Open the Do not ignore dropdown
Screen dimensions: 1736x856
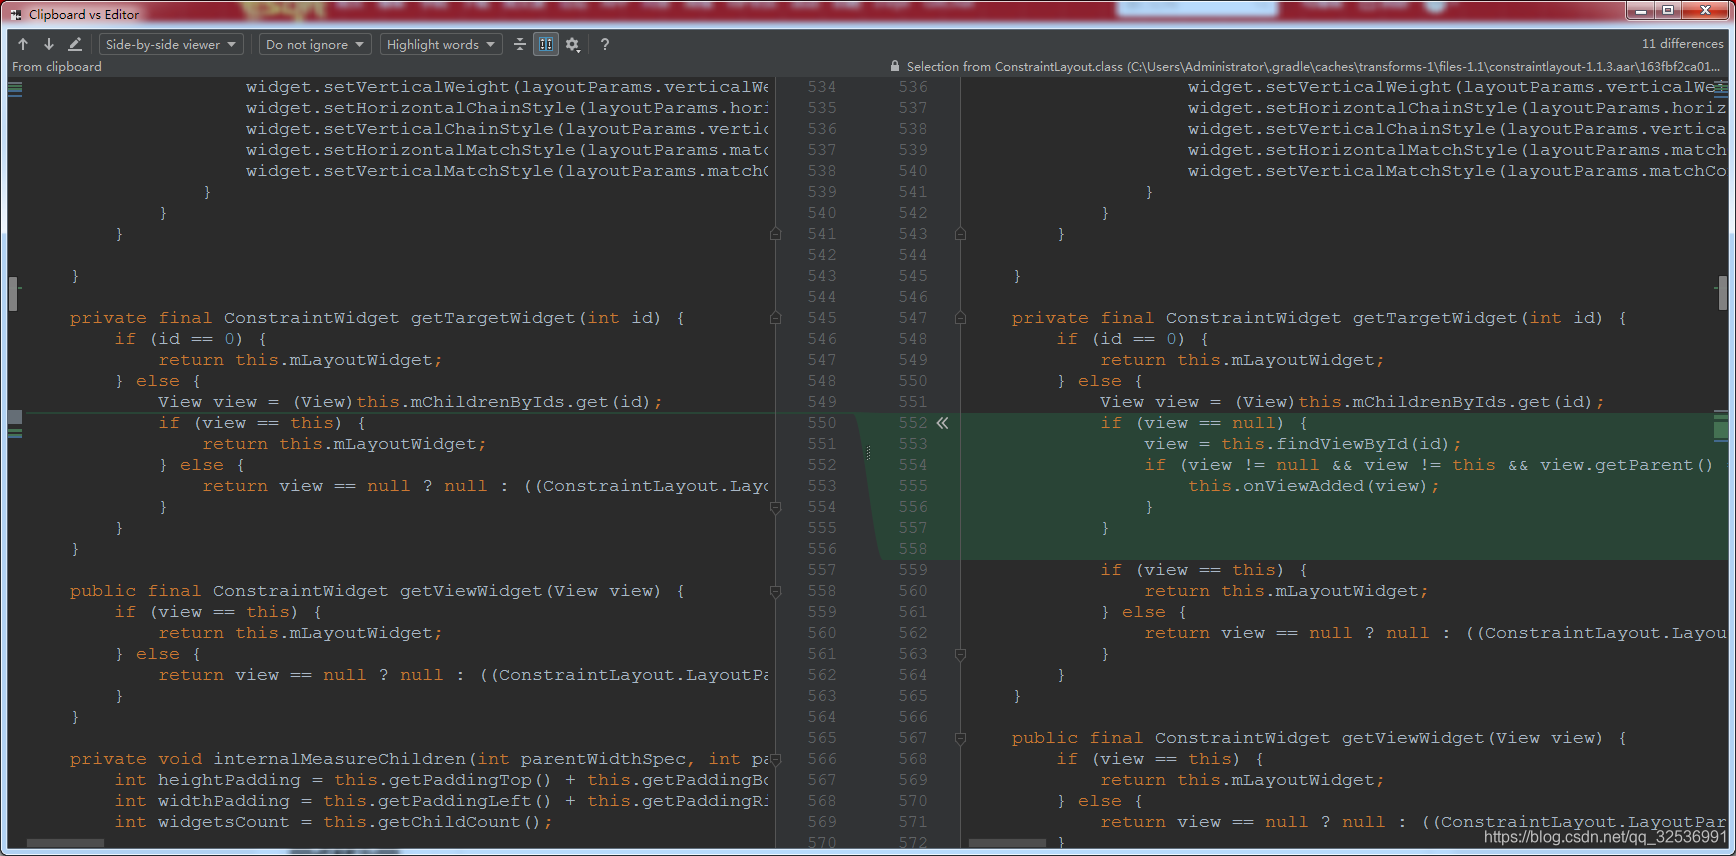[315, 44]
